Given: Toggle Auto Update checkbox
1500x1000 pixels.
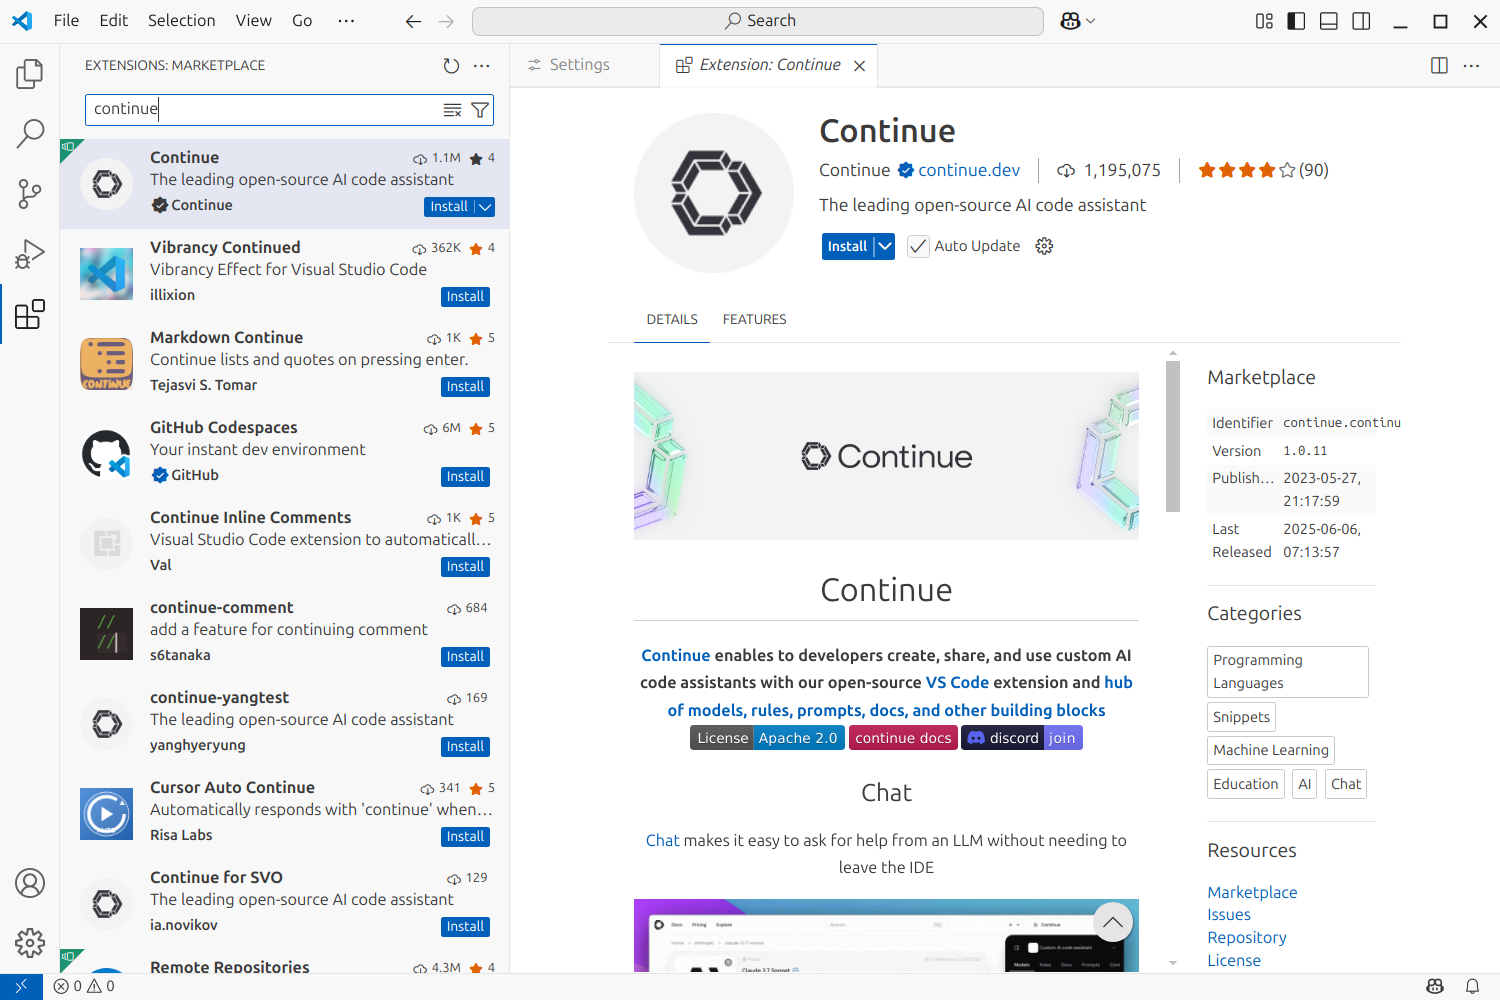Looking at the screenshot, I should [x=918, y=246].
